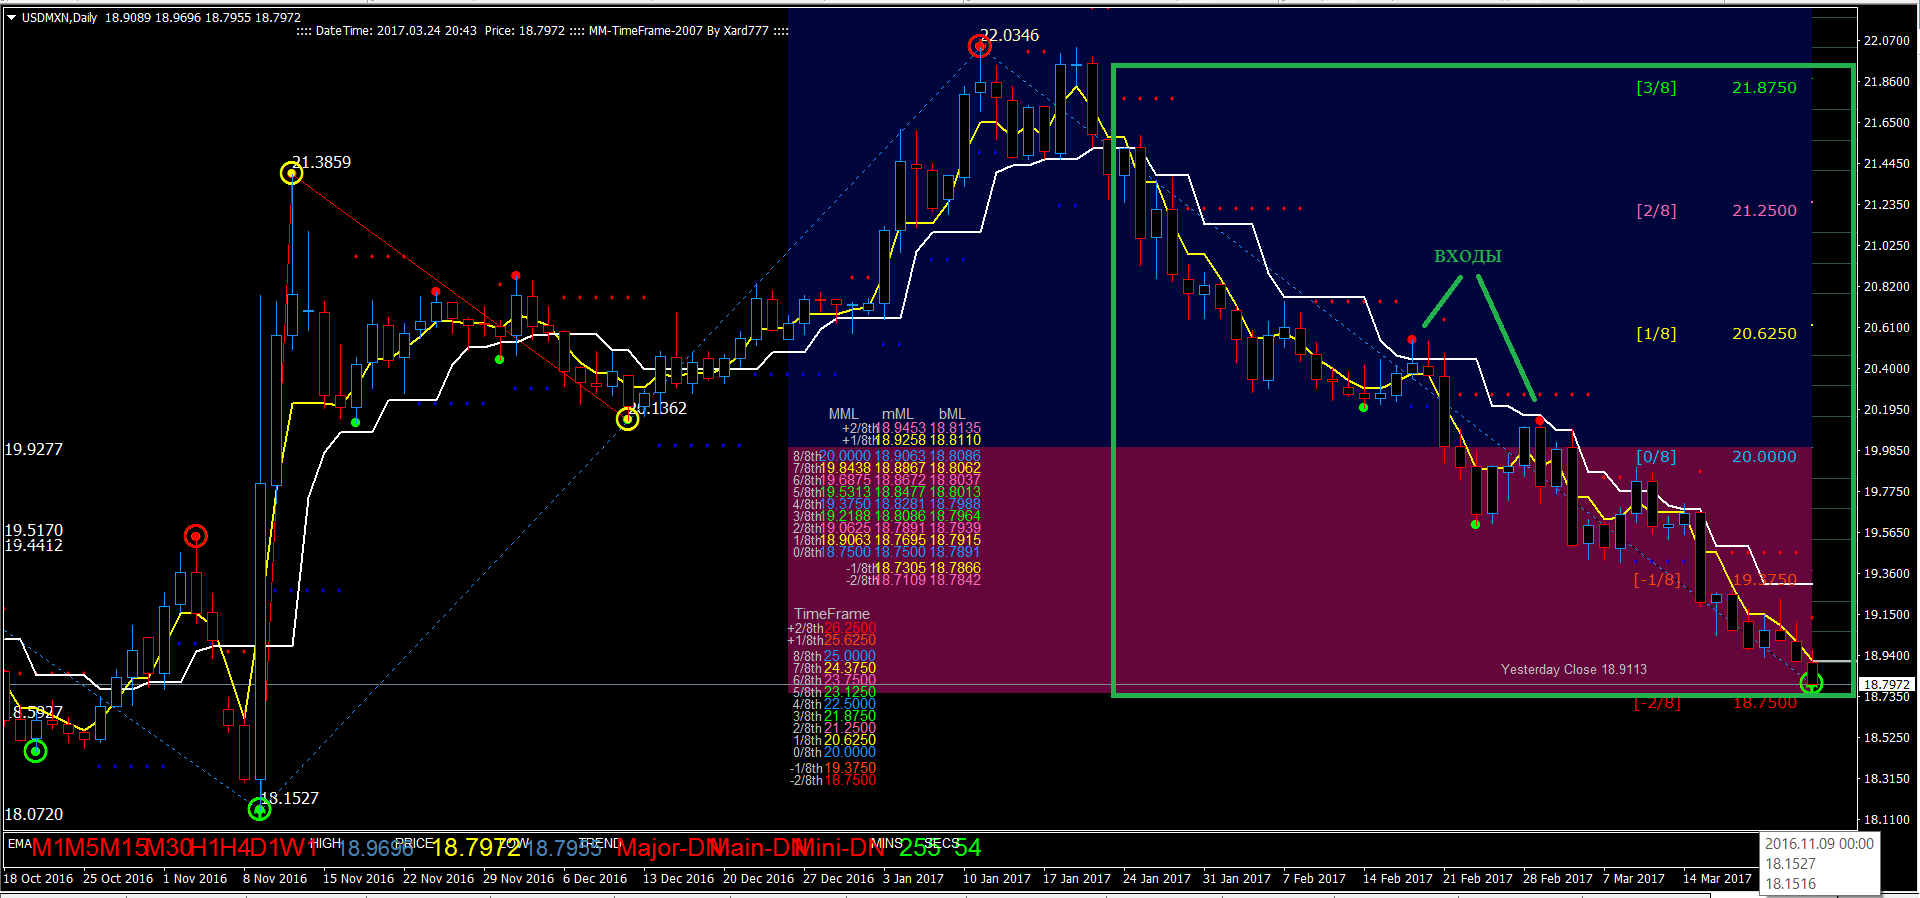Image resolution: width=1920 pixels, height=898 pixels.
Task: Click the 18.1527 low price label
Action: point(289,798)
